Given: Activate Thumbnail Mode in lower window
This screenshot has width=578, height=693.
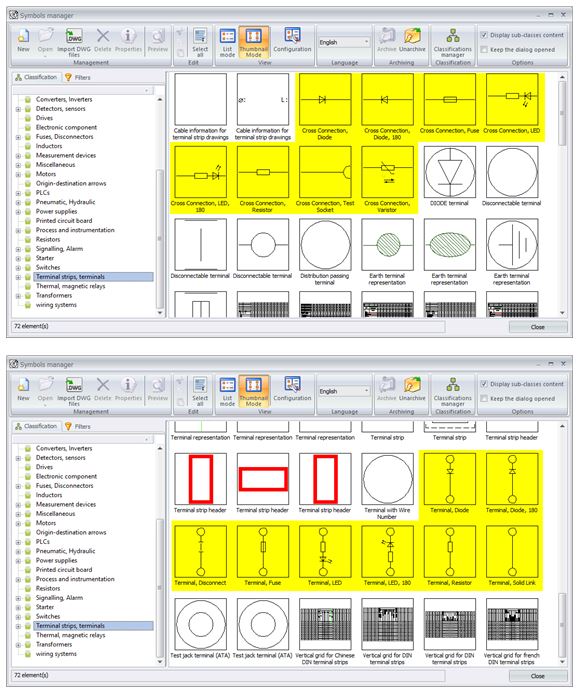Looking at the screenshot, I should point(254,391).
